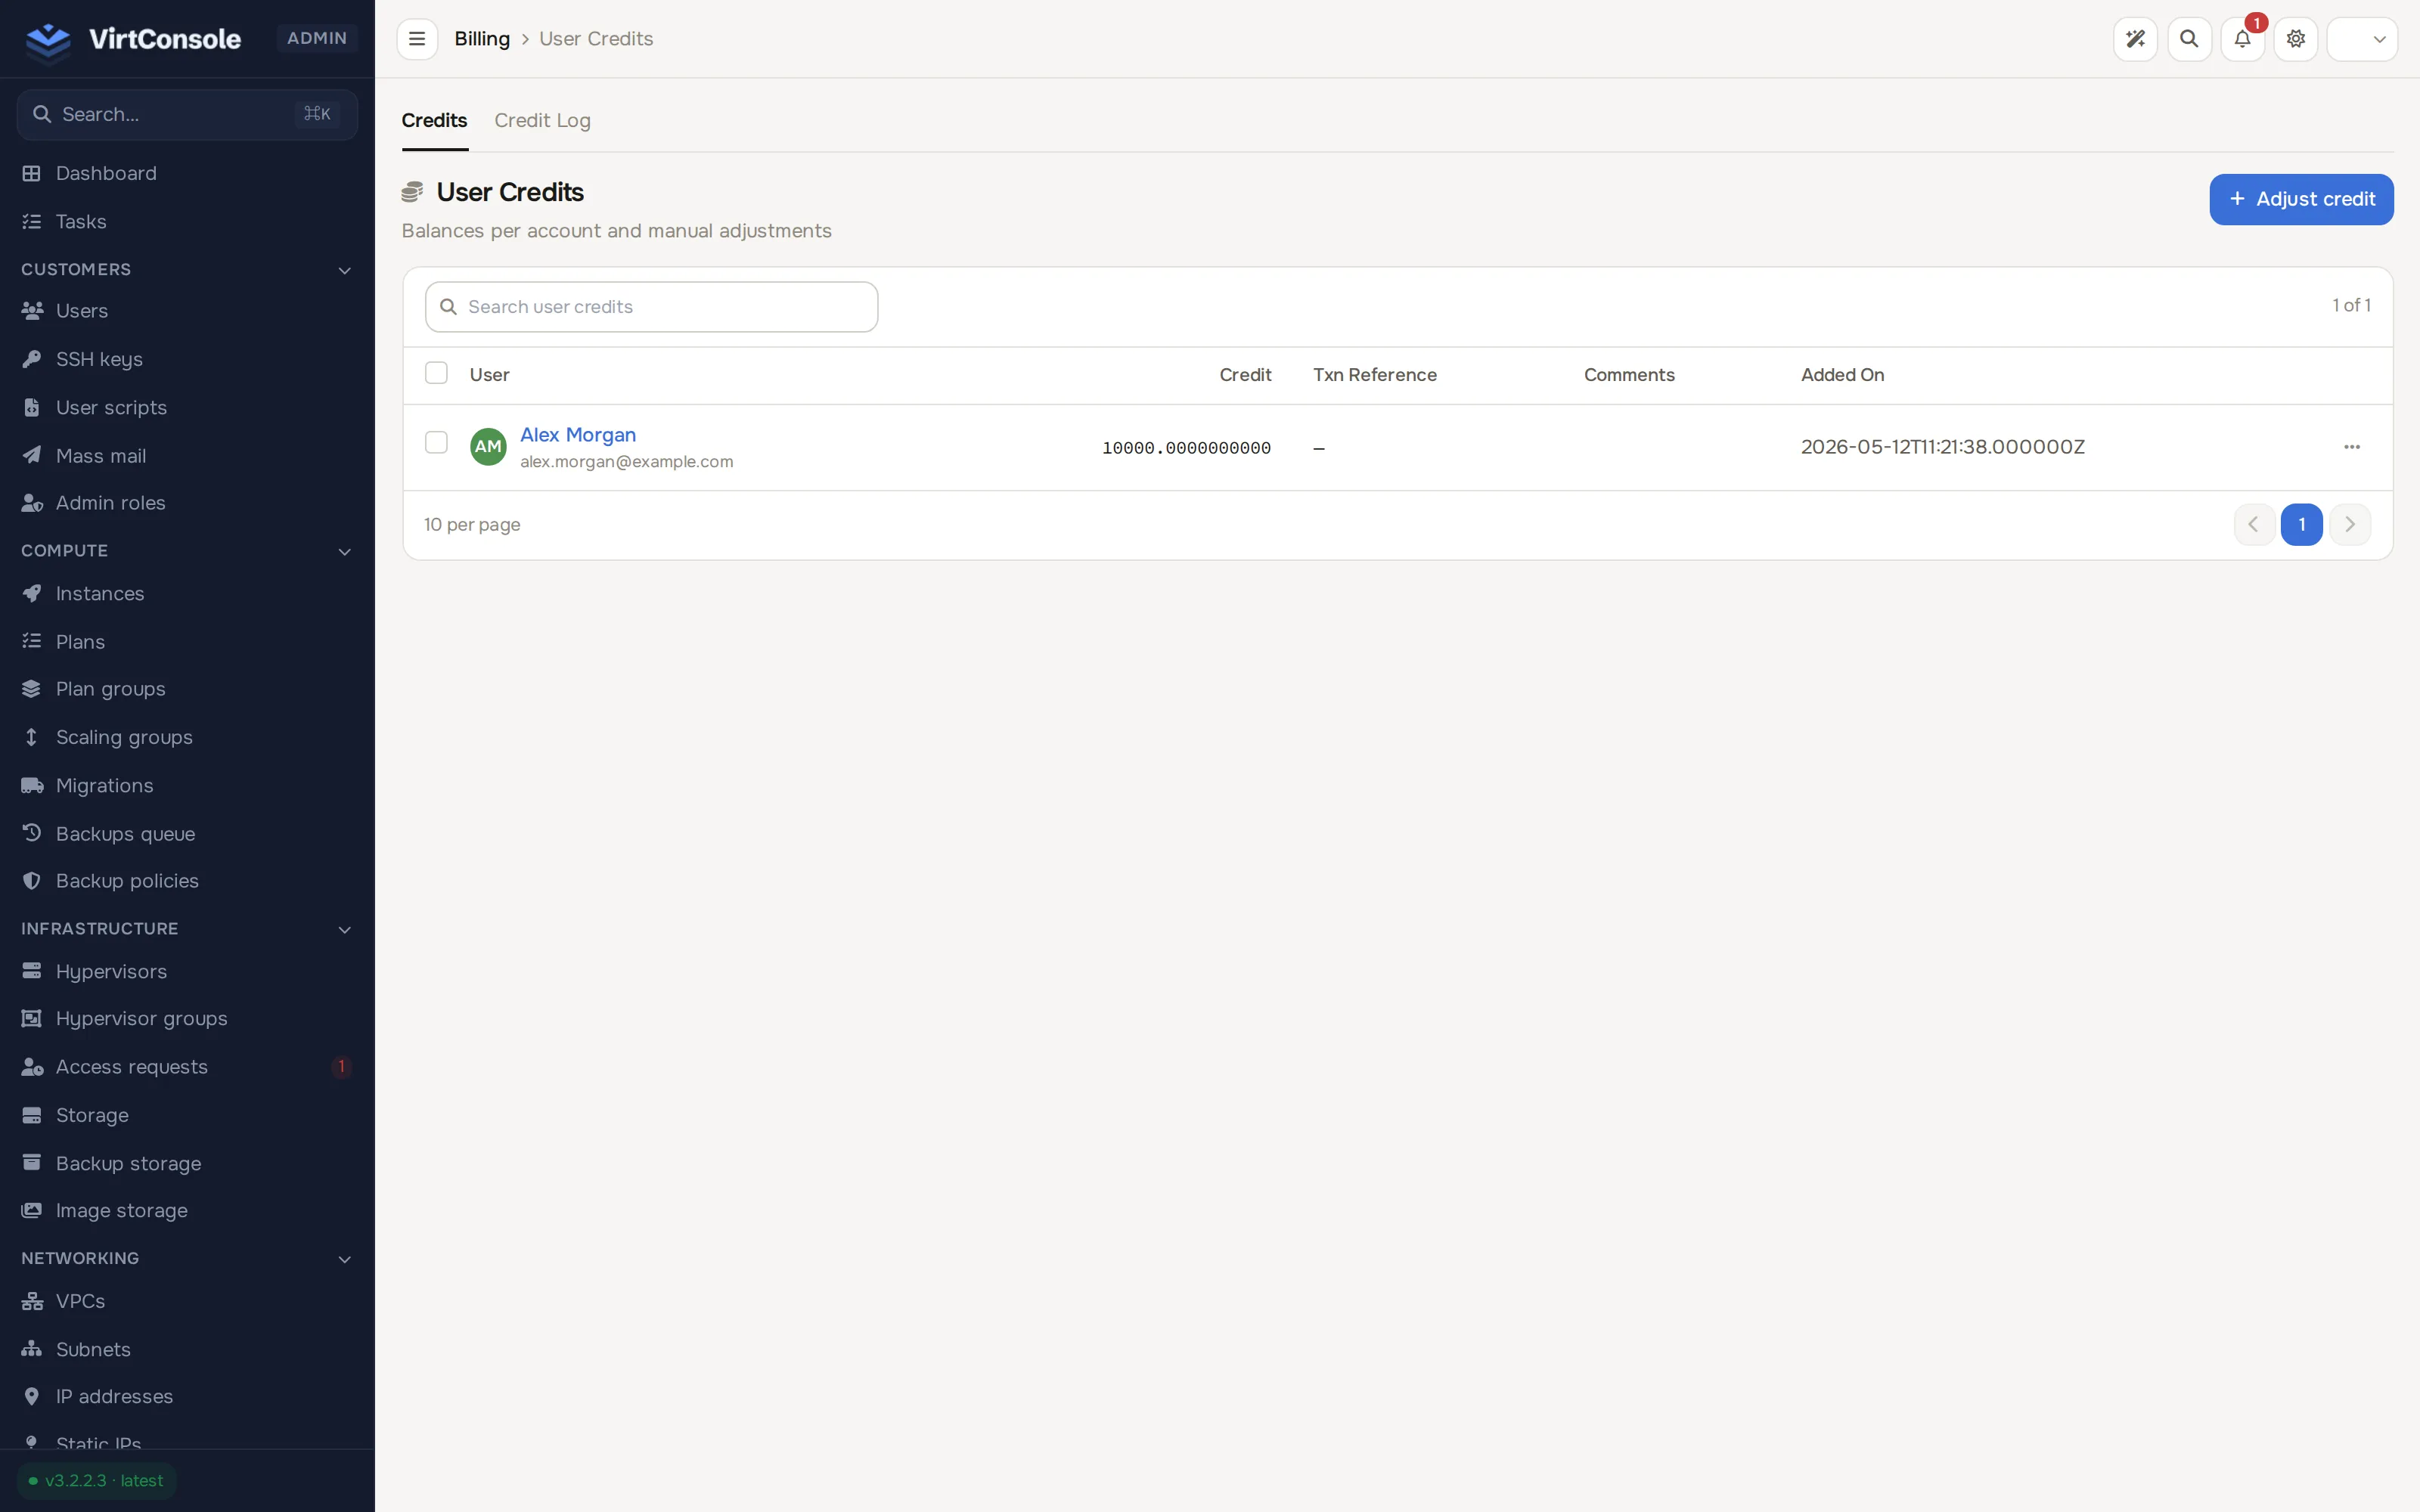
Task: Select all rows with header checkbox
Action: [436, 373]
